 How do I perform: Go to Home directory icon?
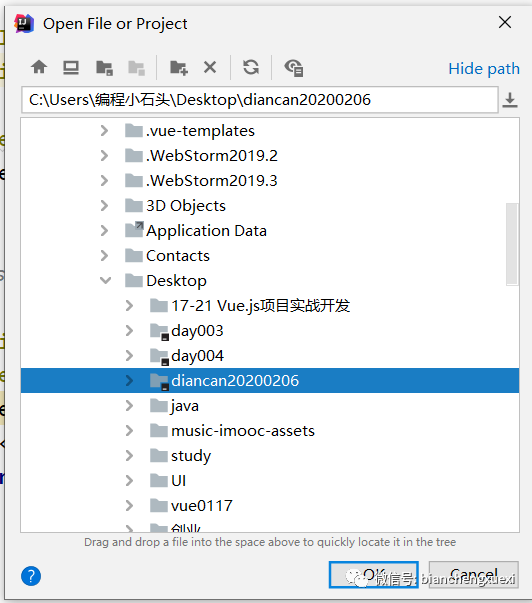(39, 67)
